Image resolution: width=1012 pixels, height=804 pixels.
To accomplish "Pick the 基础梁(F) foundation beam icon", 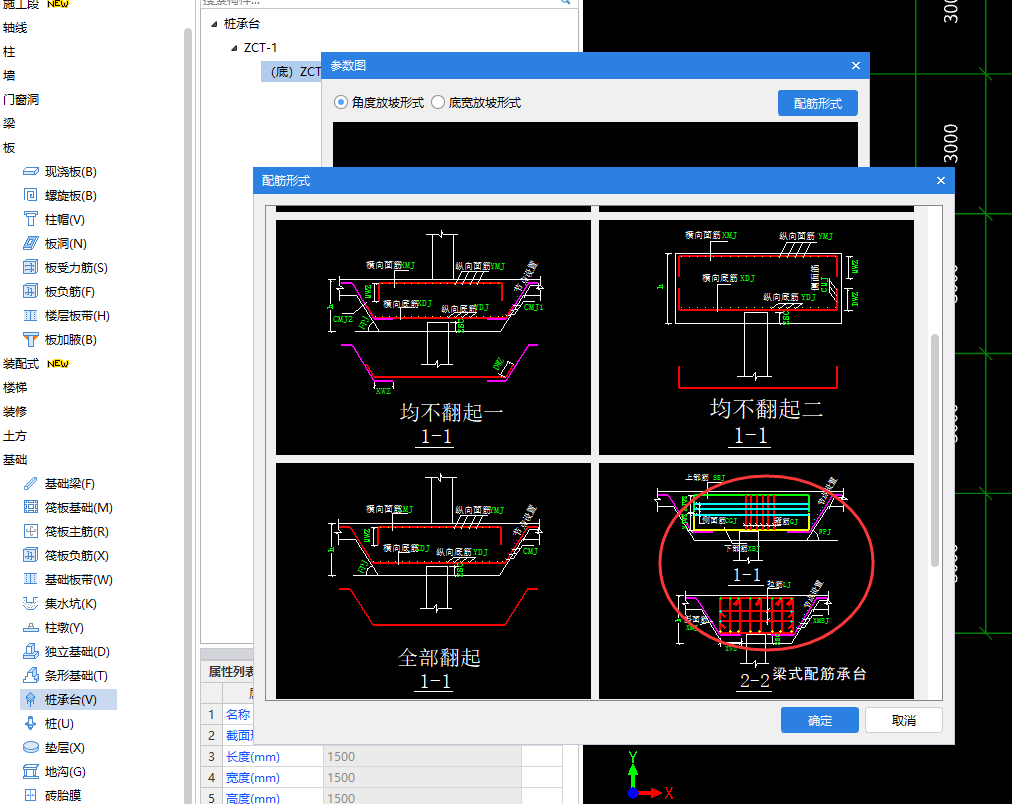I will (30, 483).
